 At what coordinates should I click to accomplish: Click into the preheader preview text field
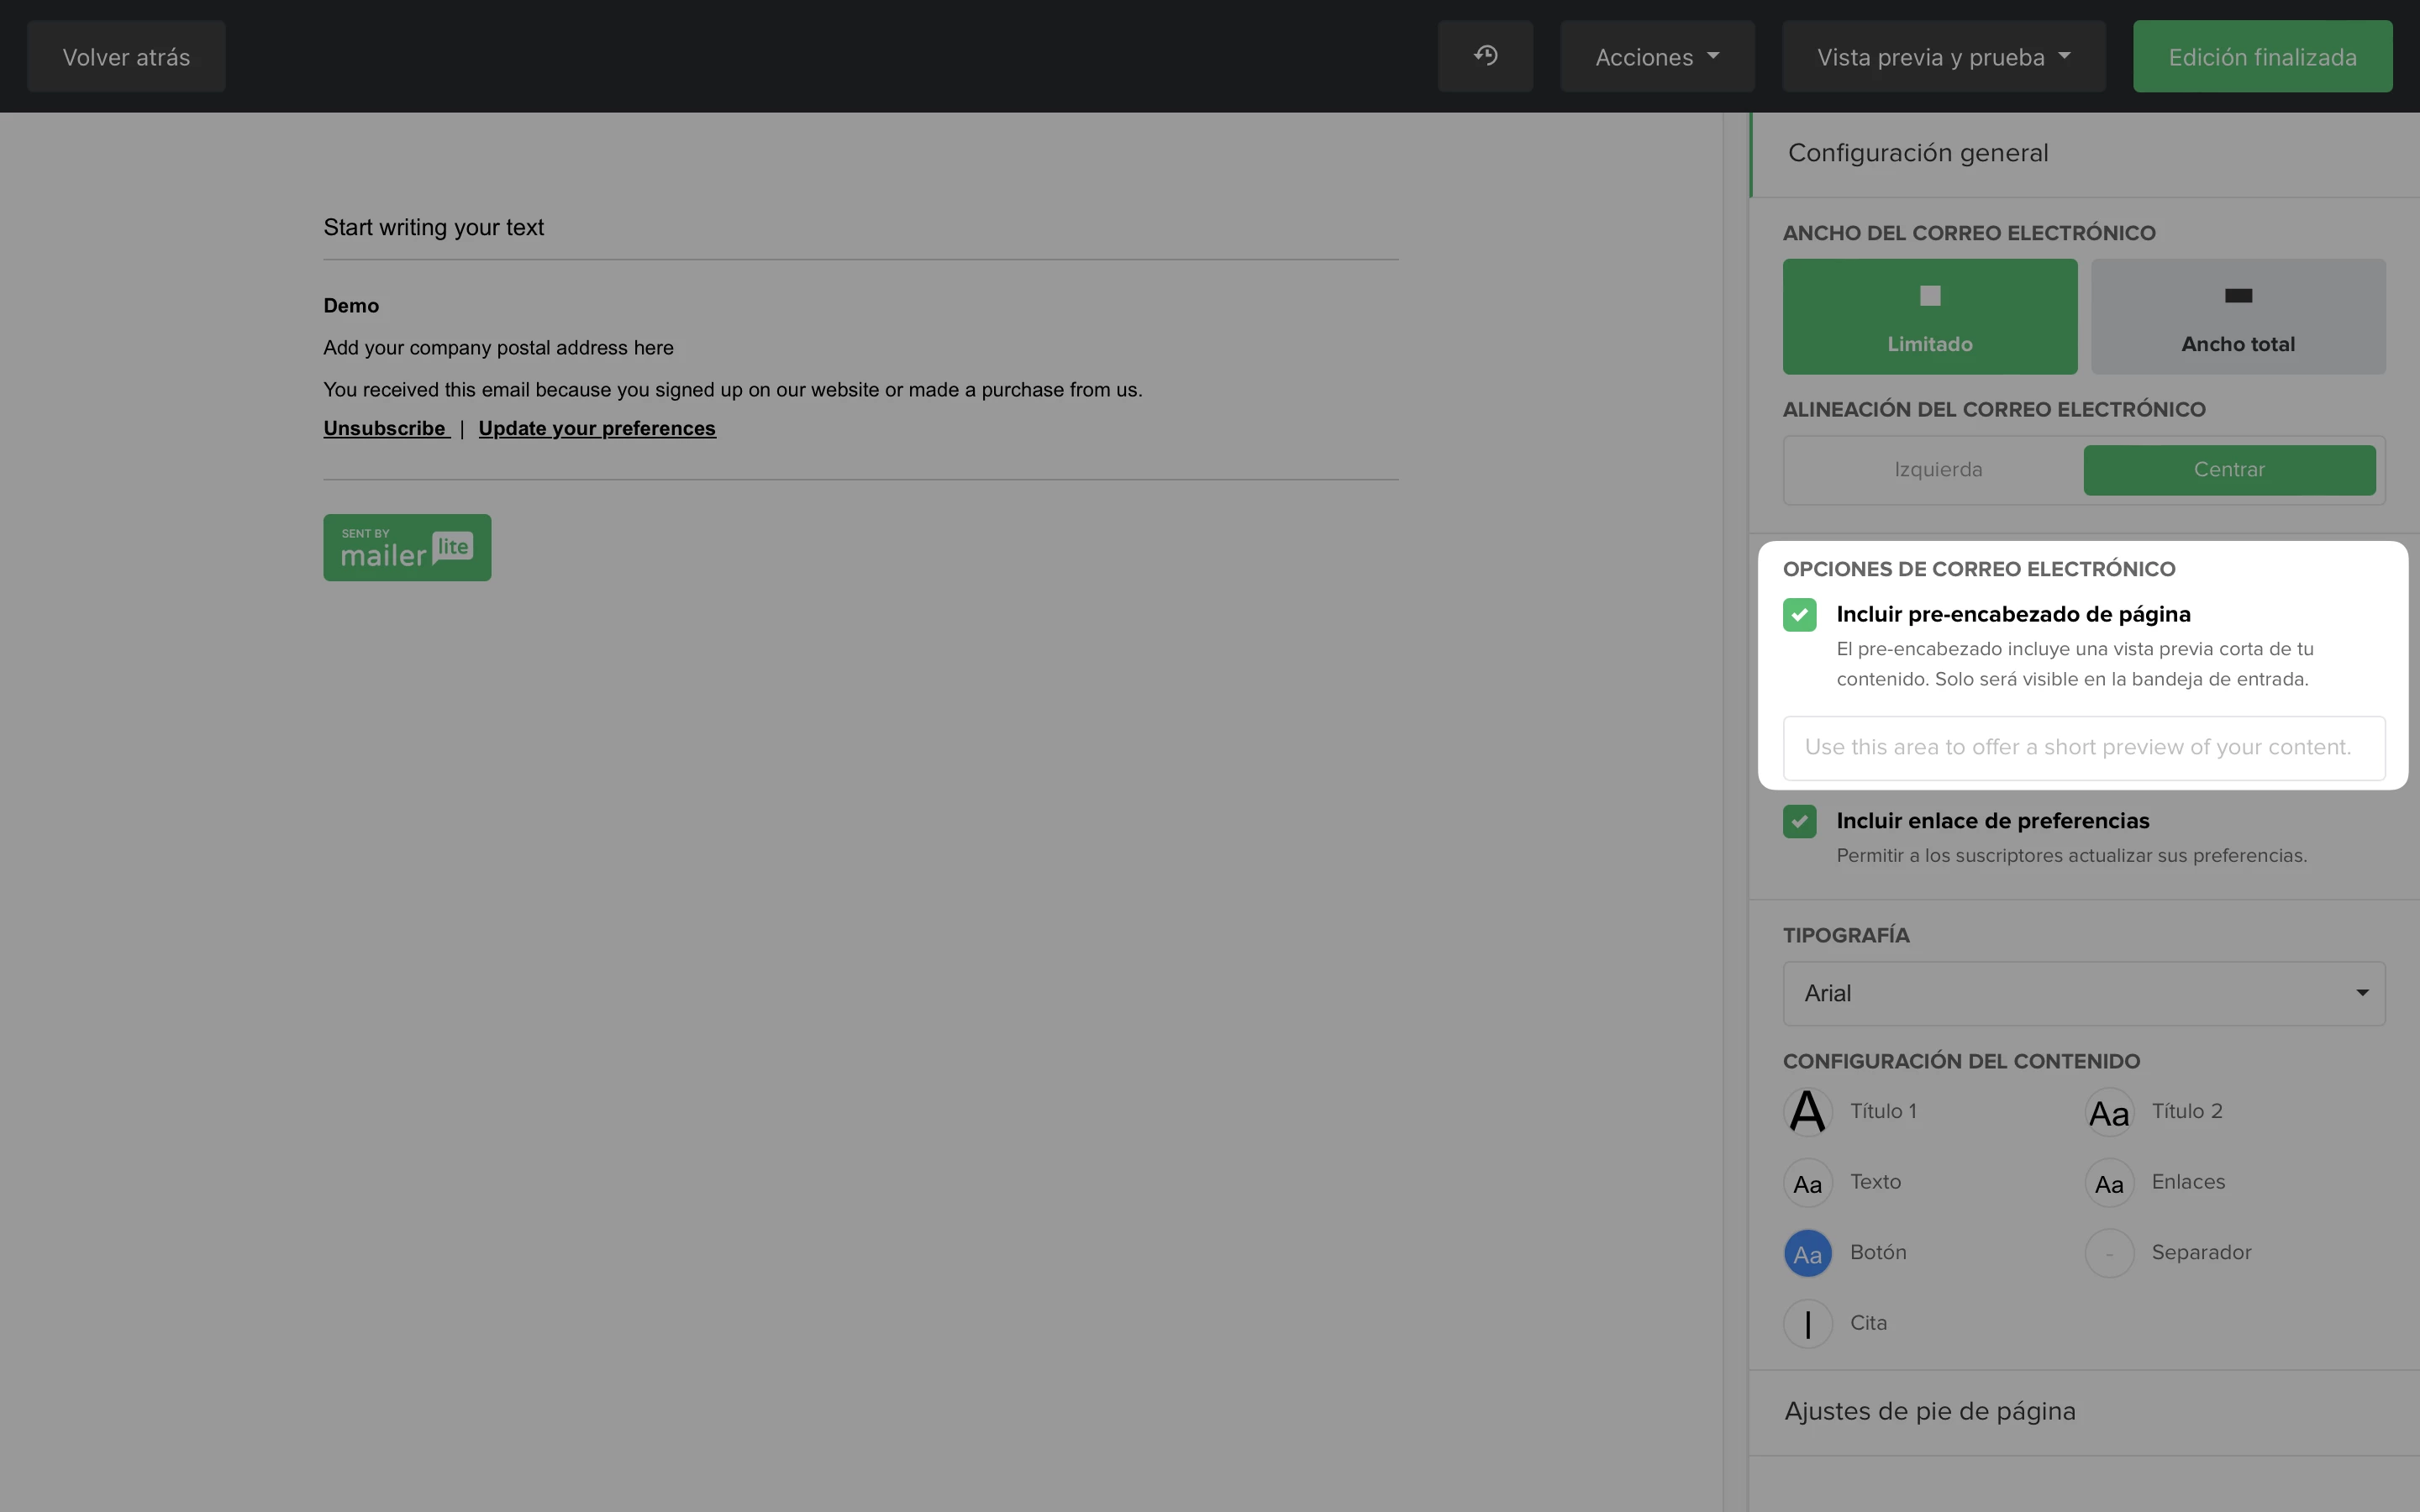tap(2083, 747)
